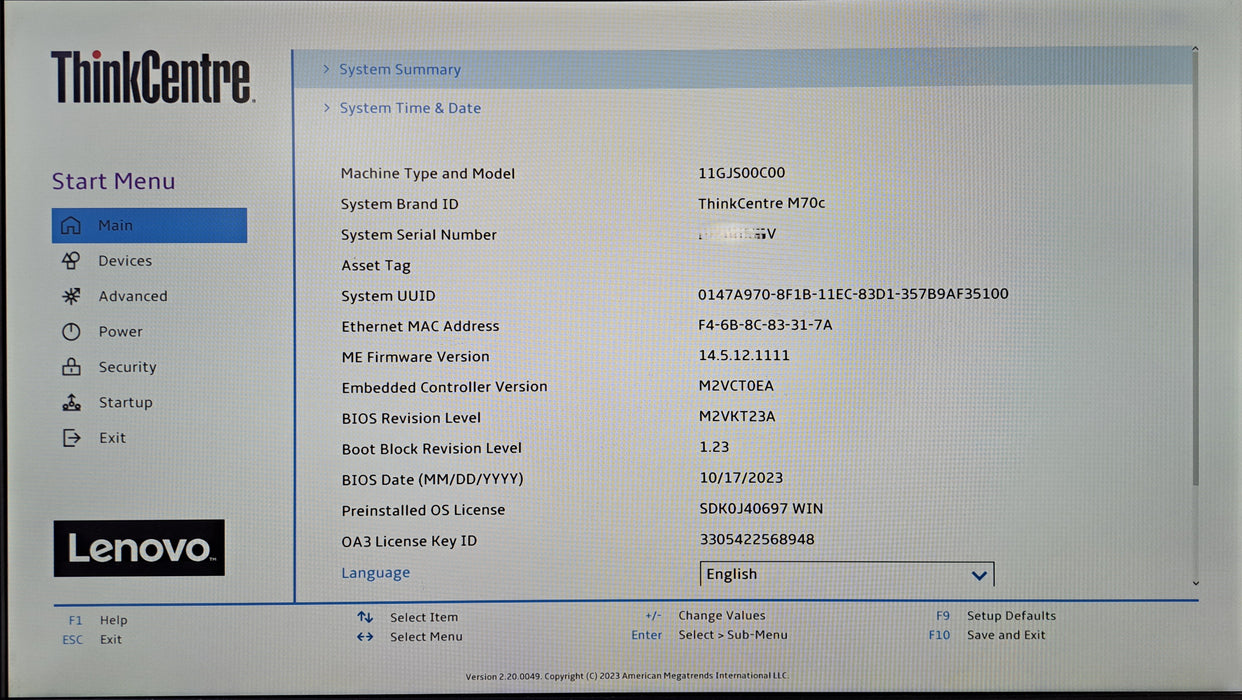Click the ESC Exit hint

point(92,639)
